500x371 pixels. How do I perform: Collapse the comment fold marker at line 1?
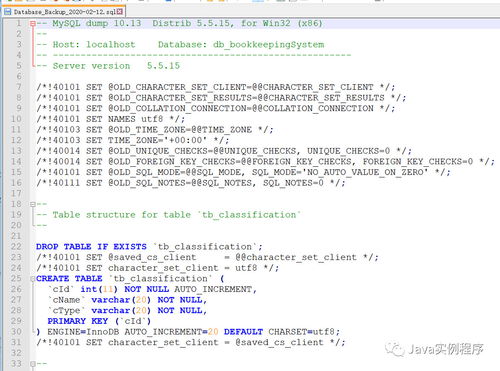point(32,24)
